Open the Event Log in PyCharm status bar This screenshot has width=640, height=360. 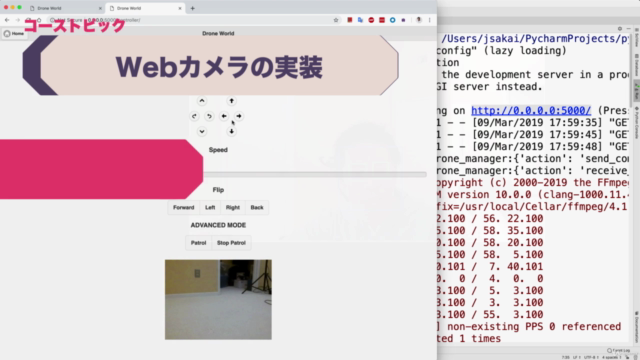tap(618, 351)
